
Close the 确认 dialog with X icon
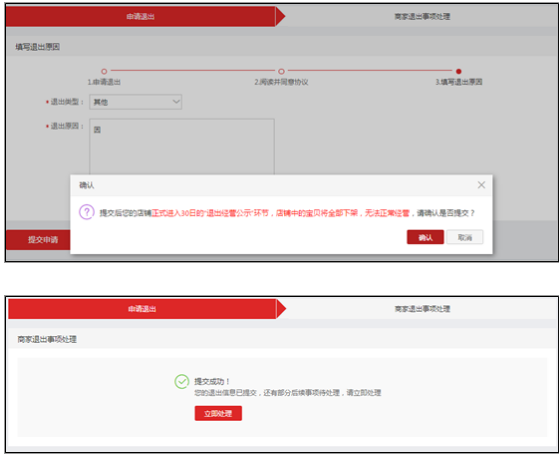coord(481,185)
